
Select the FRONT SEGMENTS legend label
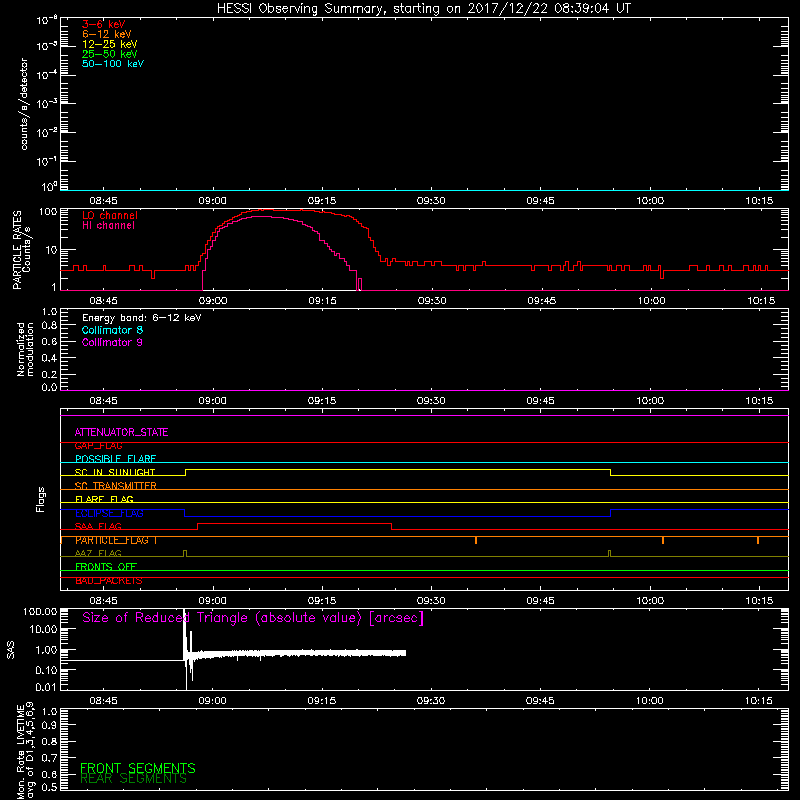click(x=138, y=768)
